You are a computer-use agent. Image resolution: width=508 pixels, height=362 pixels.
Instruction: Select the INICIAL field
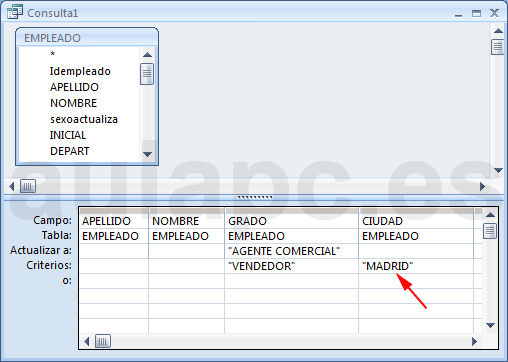pyautogui.click(x=68, y=135)
